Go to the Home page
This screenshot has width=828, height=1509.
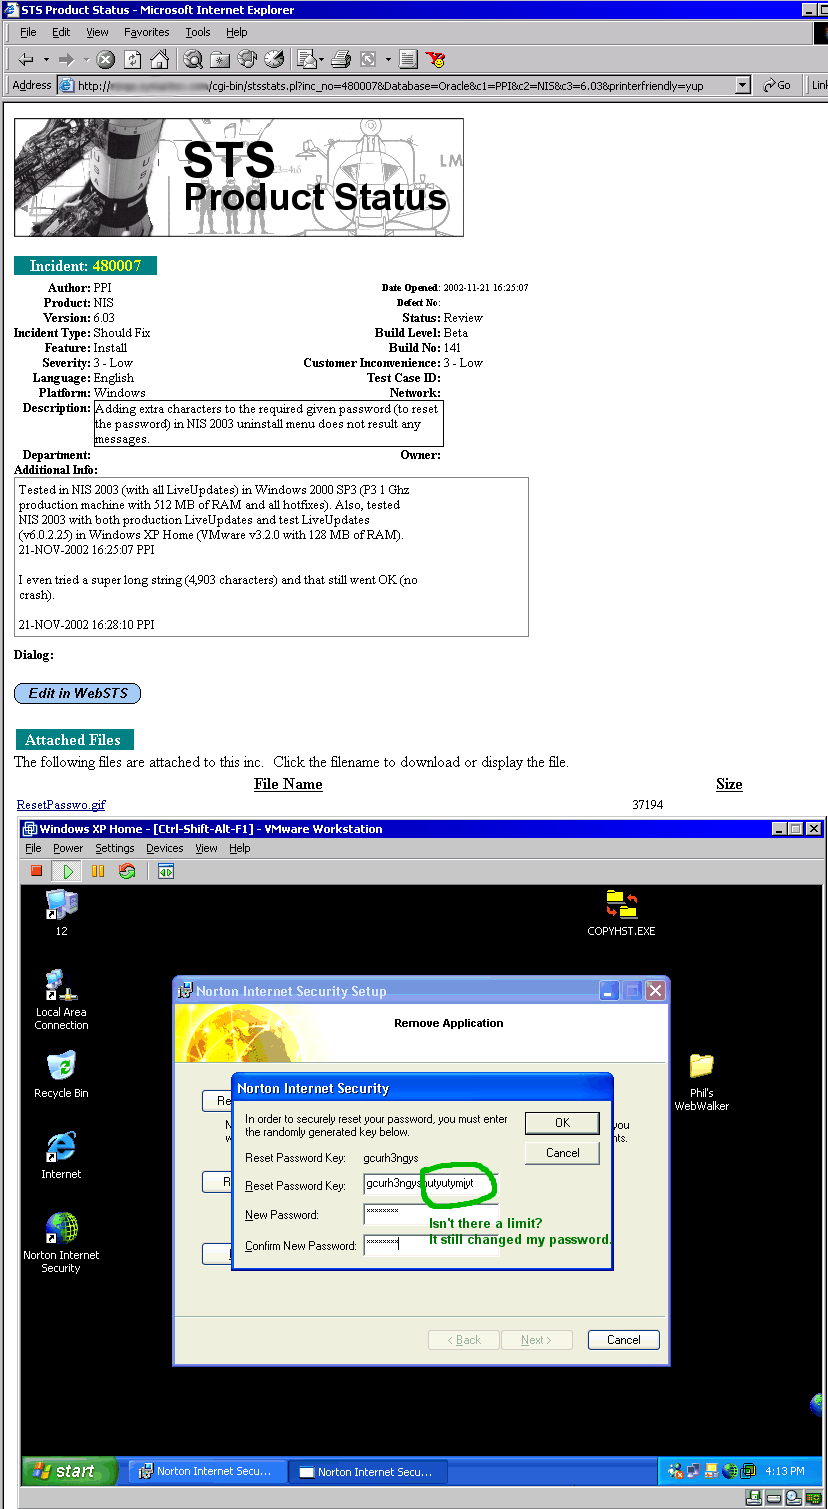[158, 59]
